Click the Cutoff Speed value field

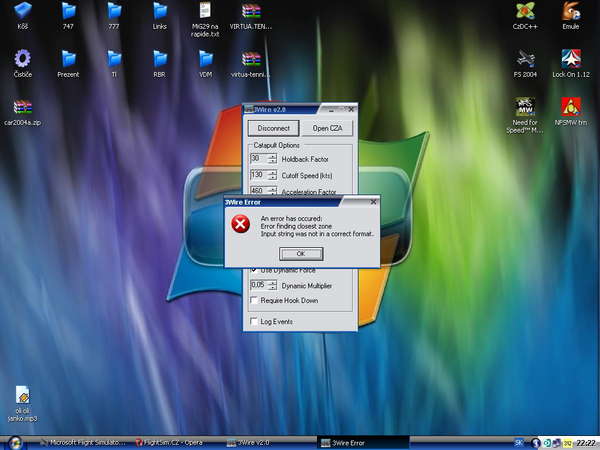point(259,175)
